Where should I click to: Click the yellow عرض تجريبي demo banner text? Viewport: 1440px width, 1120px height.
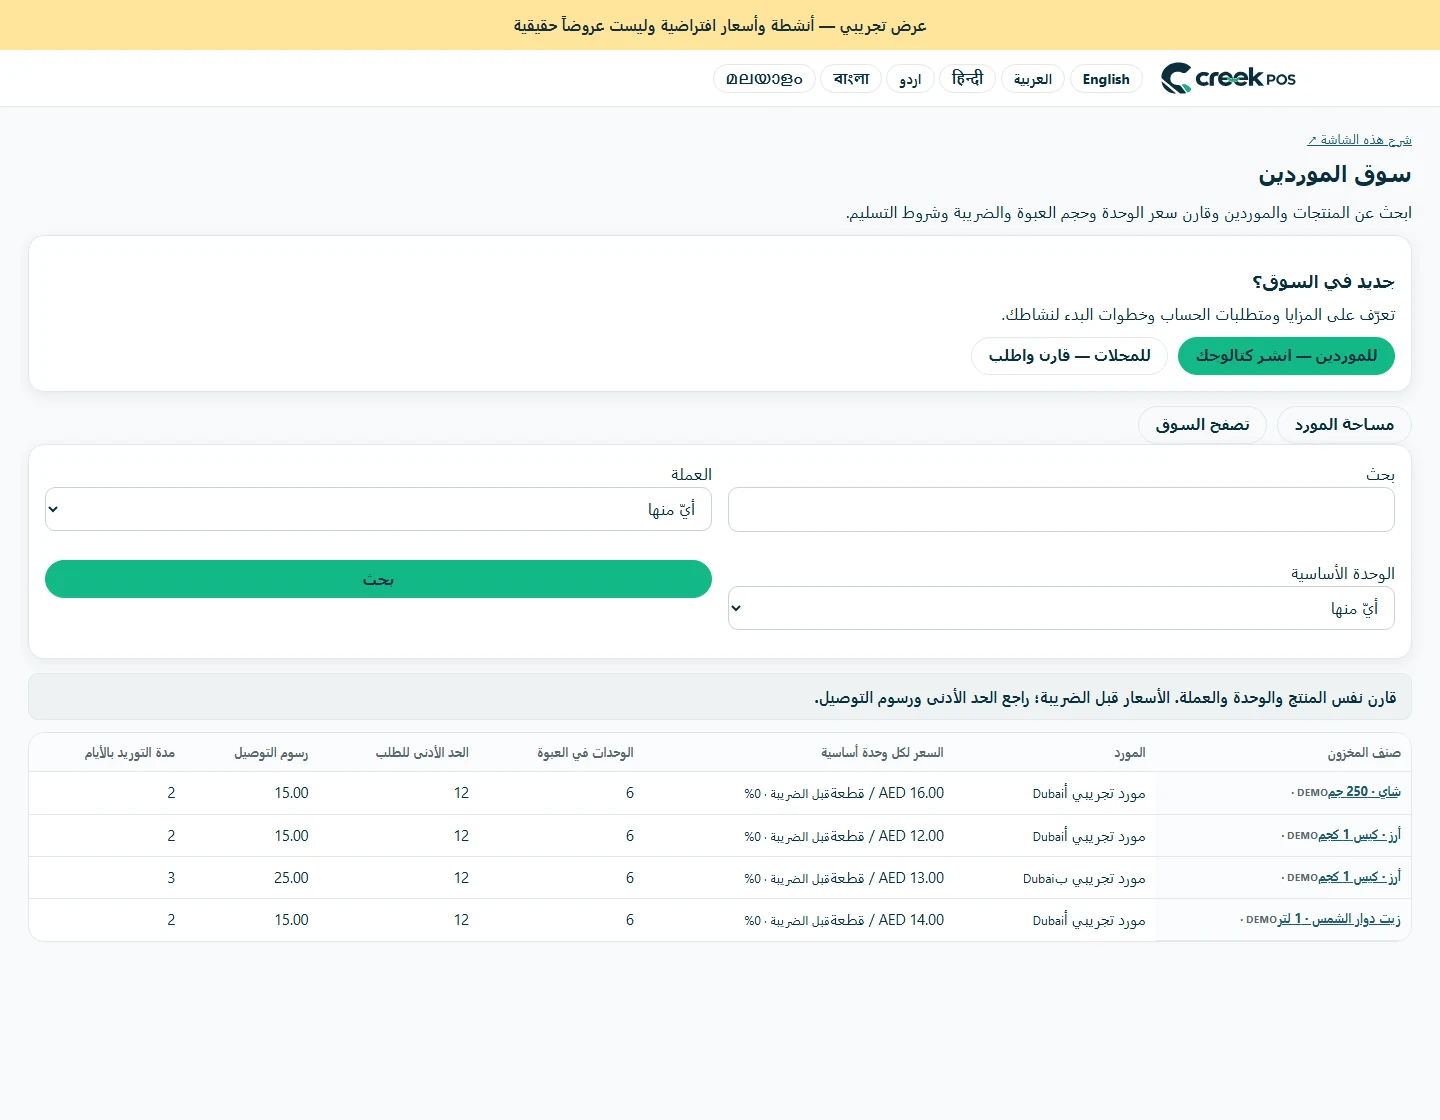point(720,25)
